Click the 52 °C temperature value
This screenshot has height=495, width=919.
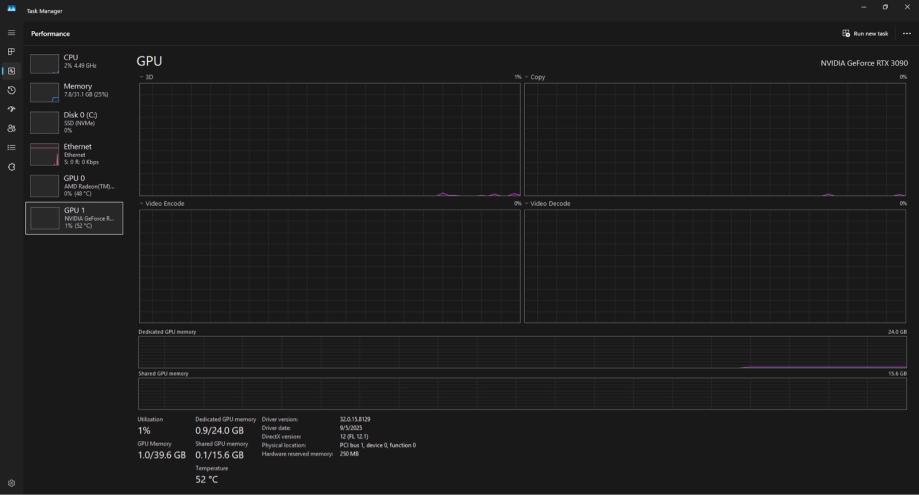[x=206, y=480]
